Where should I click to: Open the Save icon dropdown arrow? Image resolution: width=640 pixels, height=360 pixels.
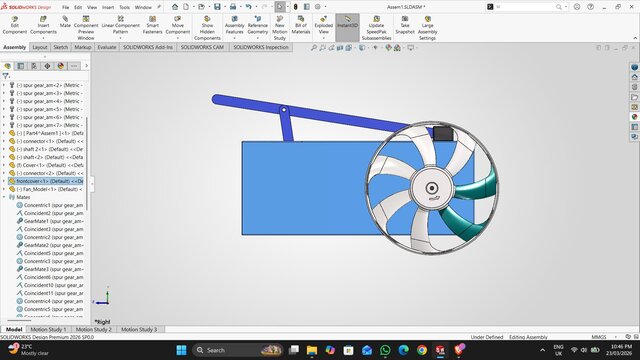click(224, 7)
